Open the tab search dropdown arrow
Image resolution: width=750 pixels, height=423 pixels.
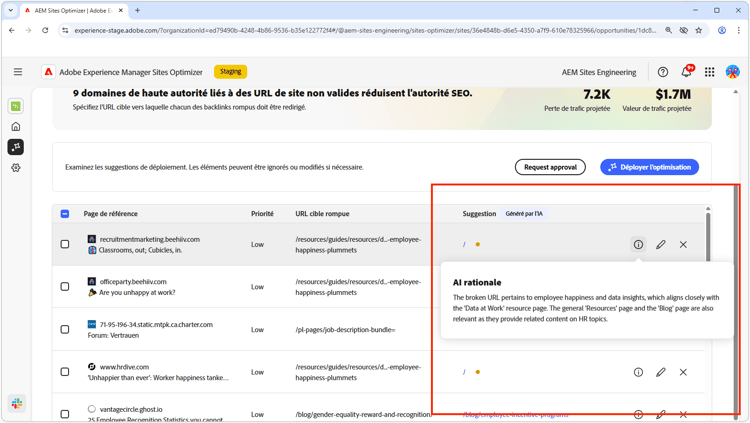pyautogui.click(x=11, y=10)
